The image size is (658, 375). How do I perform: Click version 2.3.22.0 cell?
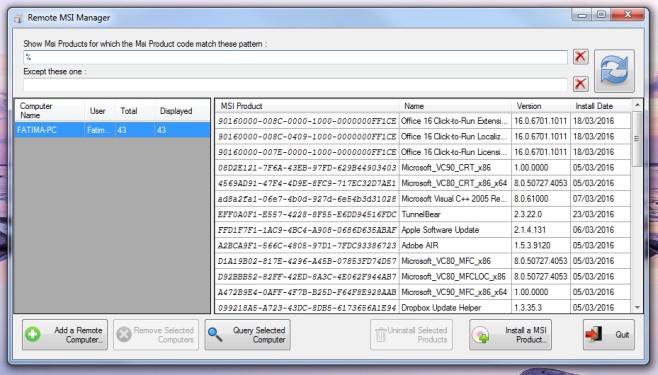tap(540, 214)
